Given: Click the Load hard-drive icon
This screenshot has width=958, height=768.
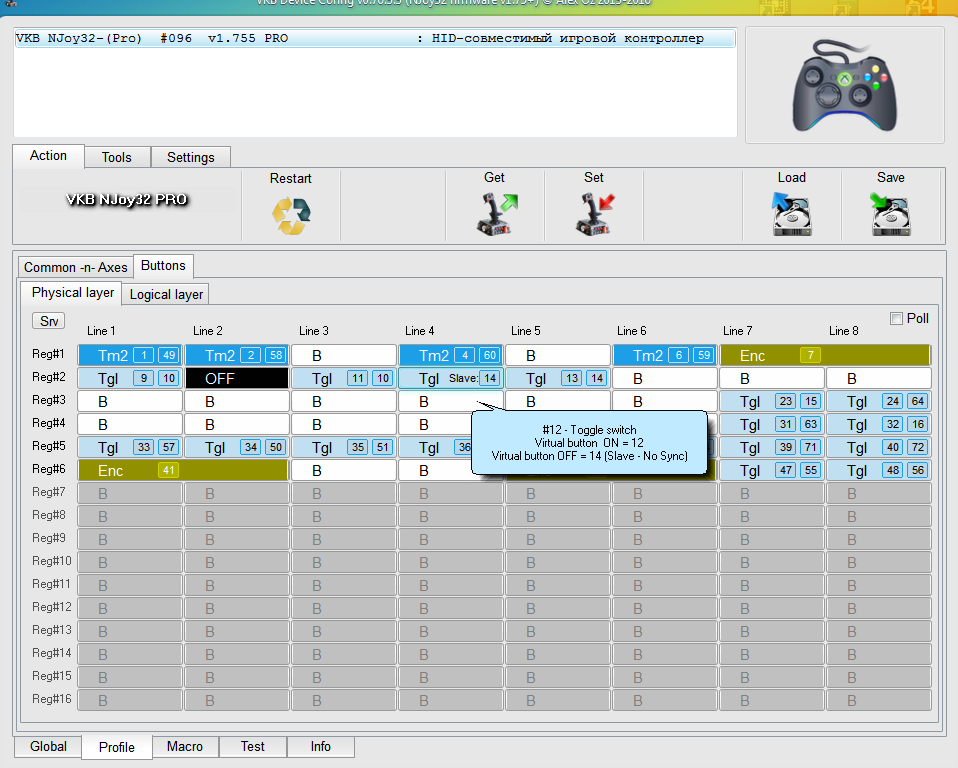Looking at the screenshot, I should tap(791, 214).
